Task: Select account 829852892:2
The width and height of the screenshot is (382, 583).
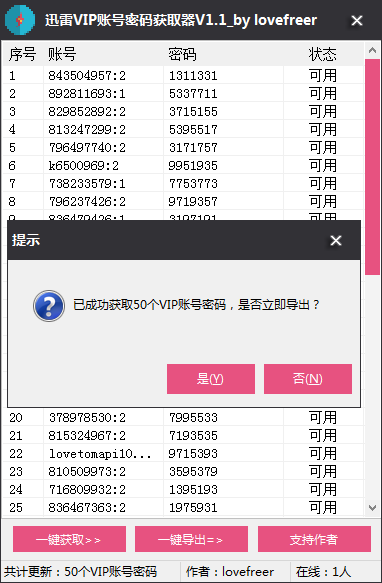Action: tap(87, 112)
